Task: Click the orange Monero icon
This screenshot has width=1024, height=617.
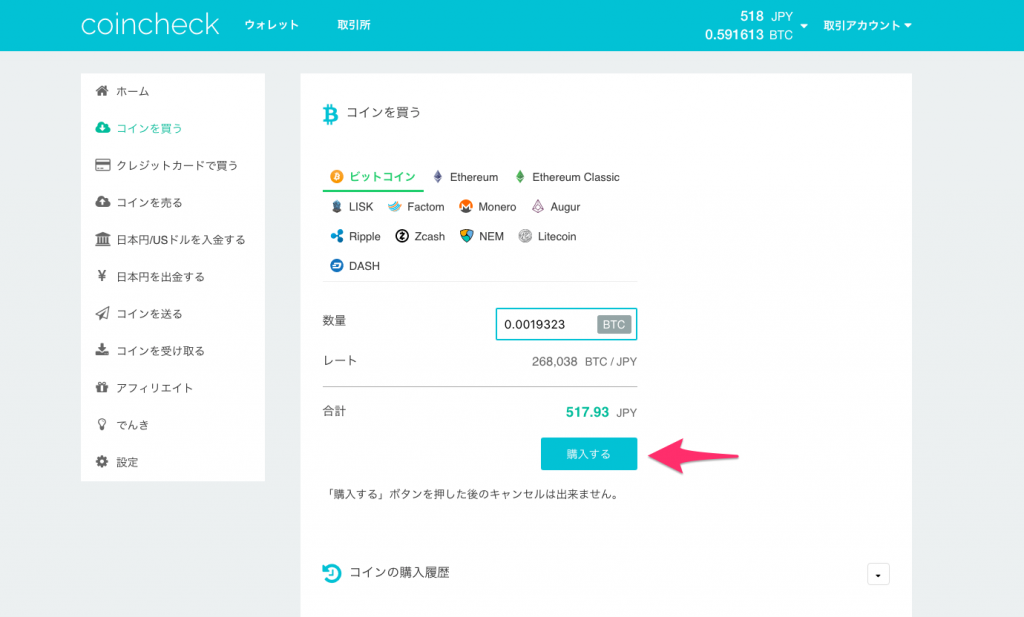Action: pos(466,207)
